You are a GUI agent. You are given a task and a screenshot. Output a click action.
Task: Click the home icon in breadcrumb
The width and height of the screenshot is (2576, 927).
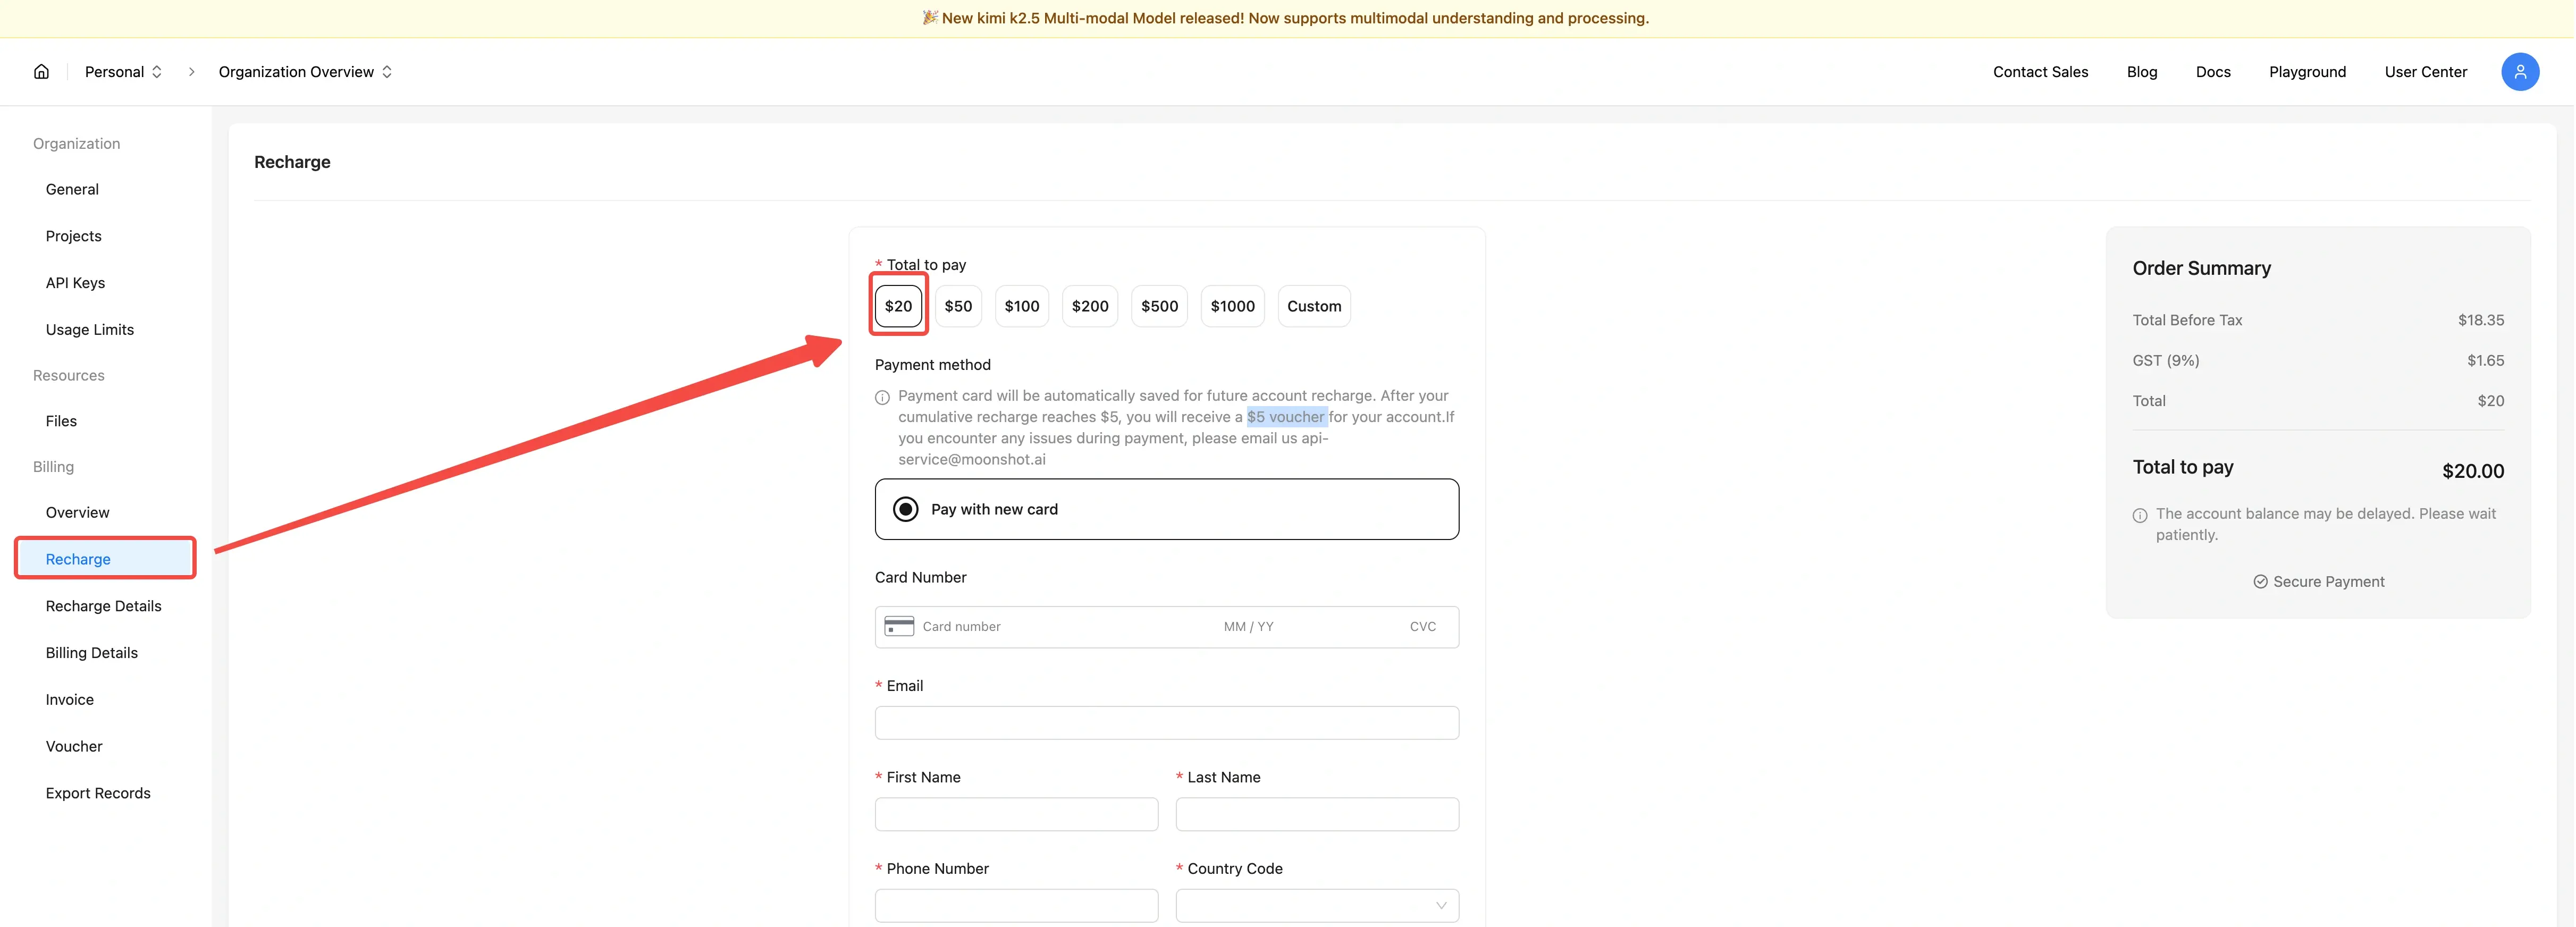click(x=41, y=72)
